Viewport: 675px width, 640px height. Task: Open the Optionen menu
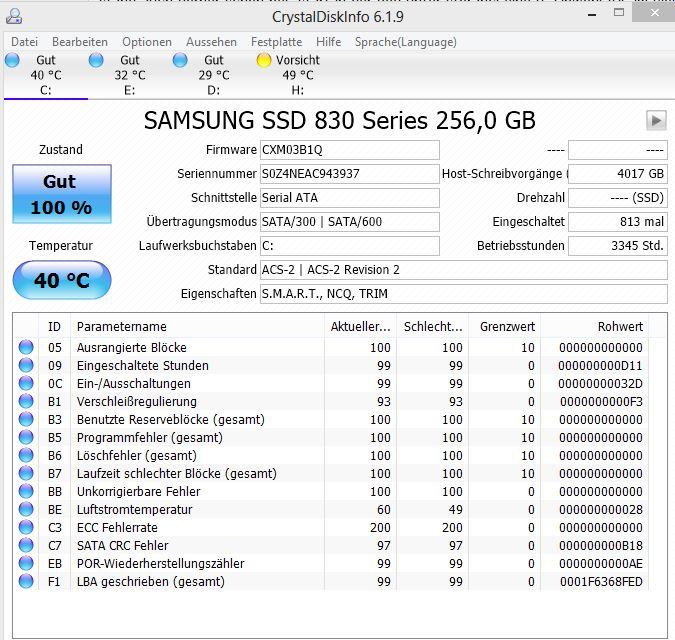point(147,42)
